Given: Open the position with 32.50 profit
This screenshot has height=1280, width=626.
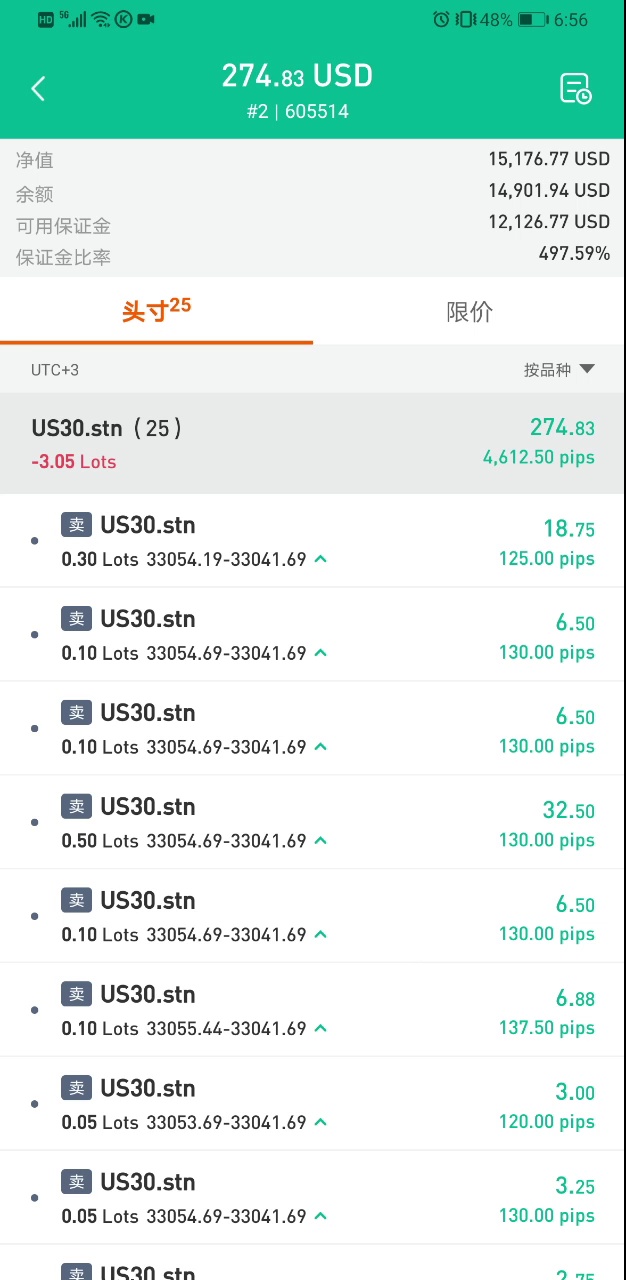Looking at the screenshot, I should click(x=312, y=822).
